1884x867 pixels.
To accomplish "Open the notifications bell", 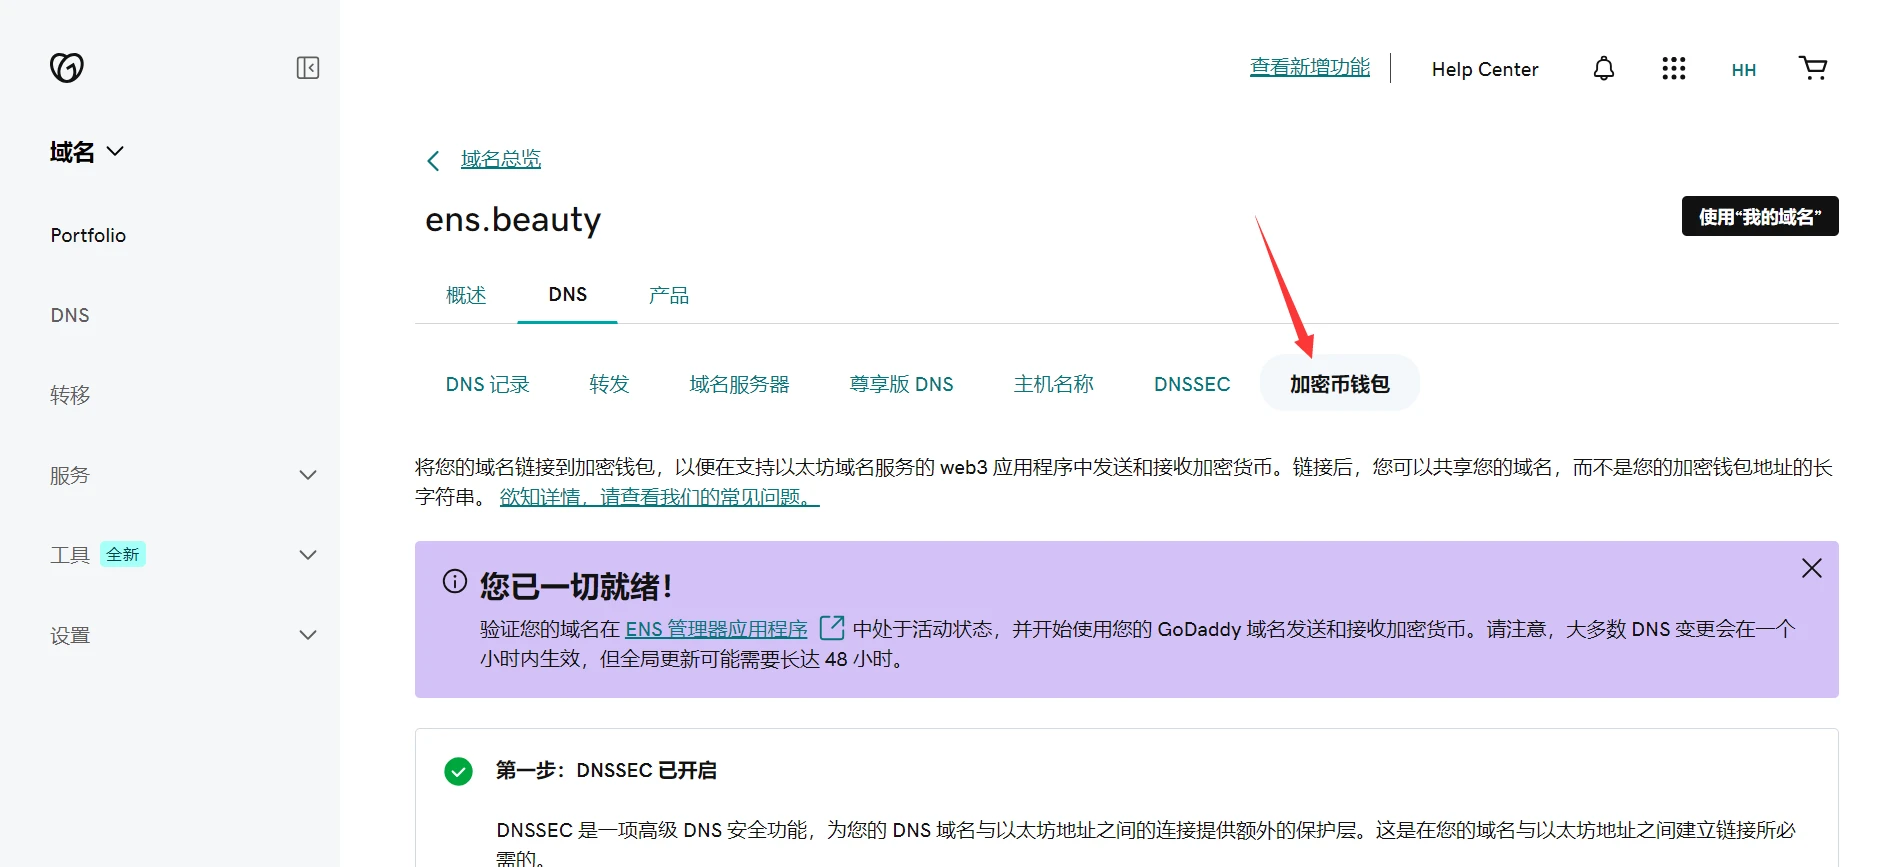I will [1603, 68].
